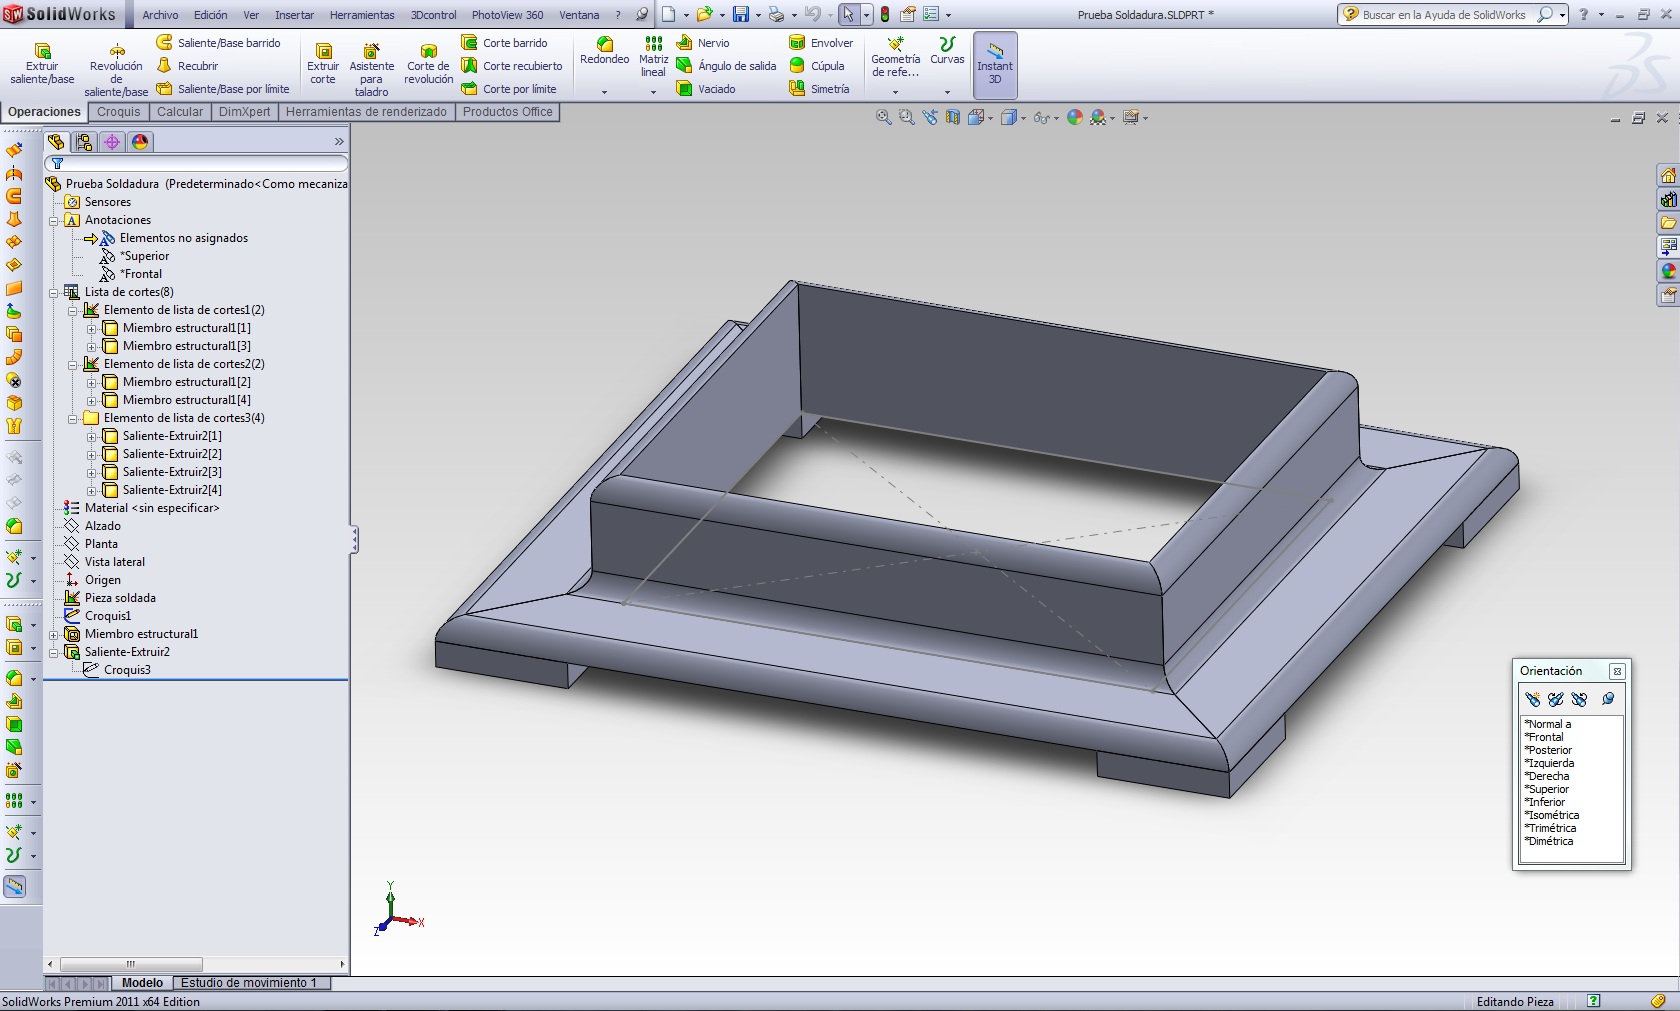The image size is (1680, 1011).
Task: Switch to ConfigurationManager tab
Action: (112, 142)
